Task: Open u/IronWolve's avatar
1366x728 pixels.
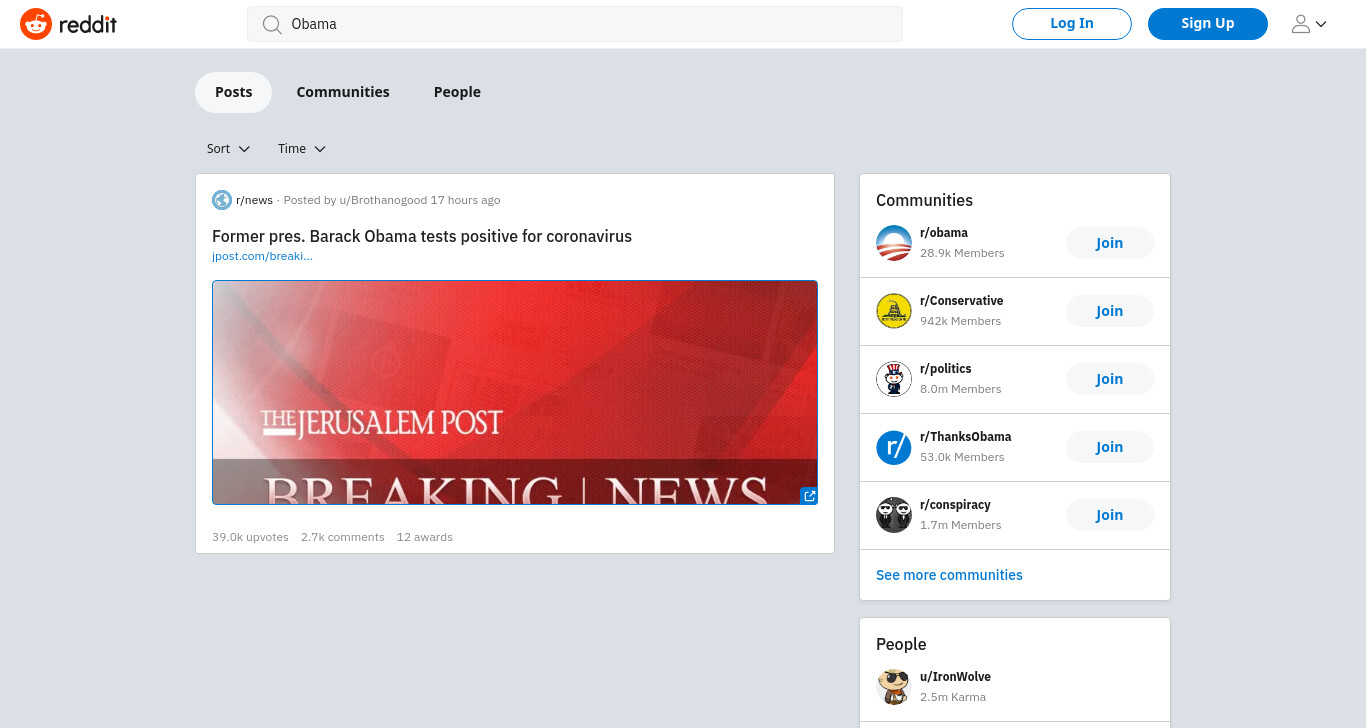Action: point(894,687)
